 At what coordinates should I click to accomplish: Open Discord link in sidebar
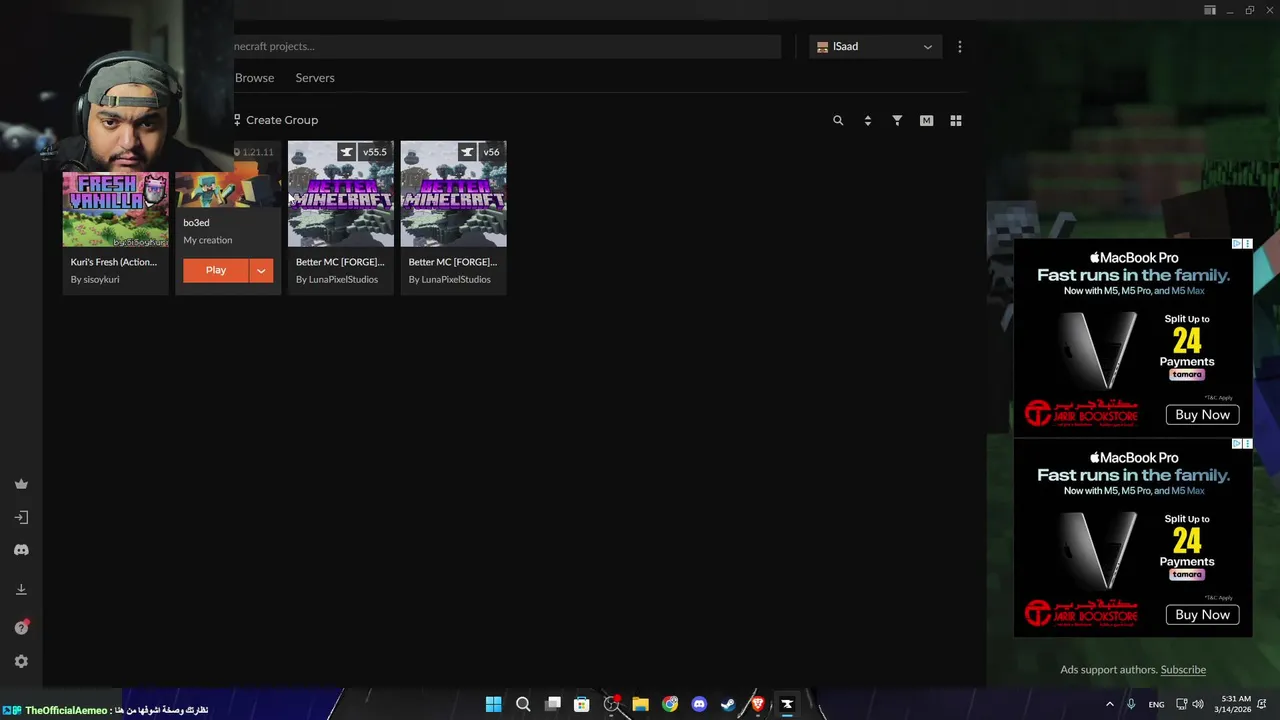click(x=21, y=550)
